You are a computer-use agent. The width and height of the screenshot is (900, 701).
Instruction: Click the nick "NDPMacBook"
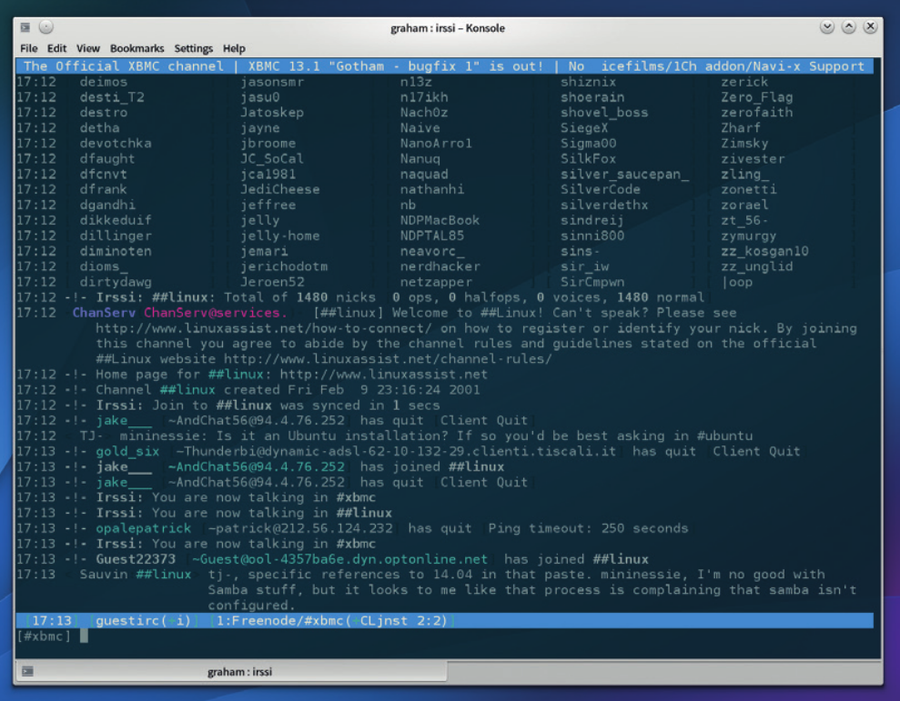click(440, 220)
